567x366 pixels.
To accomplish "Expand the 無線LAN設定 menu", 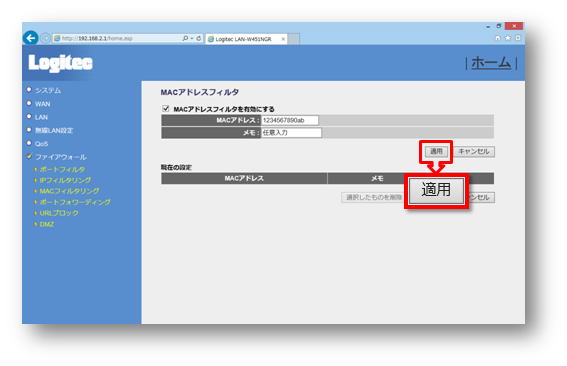I will tap(54, 131).
